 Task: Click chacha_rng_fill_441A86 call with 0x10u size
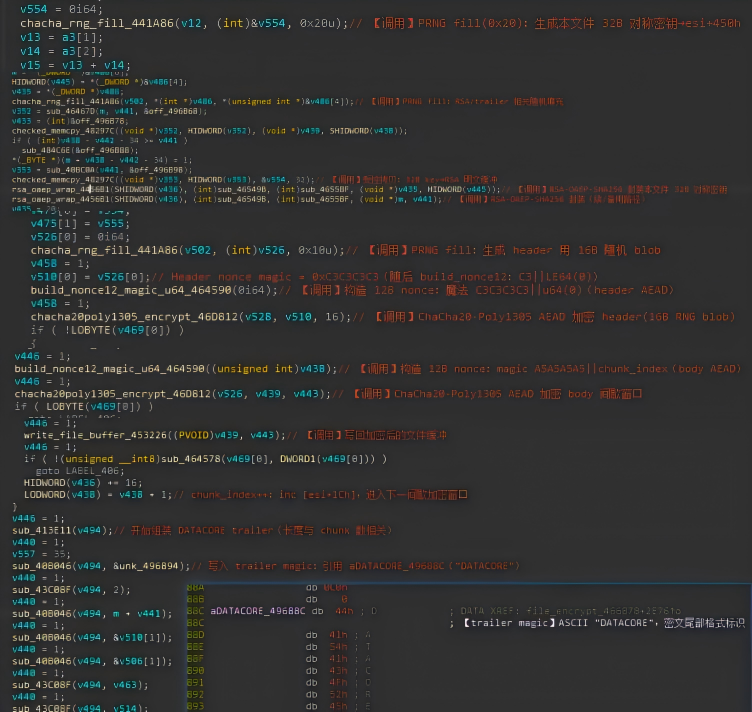(188, 250)
